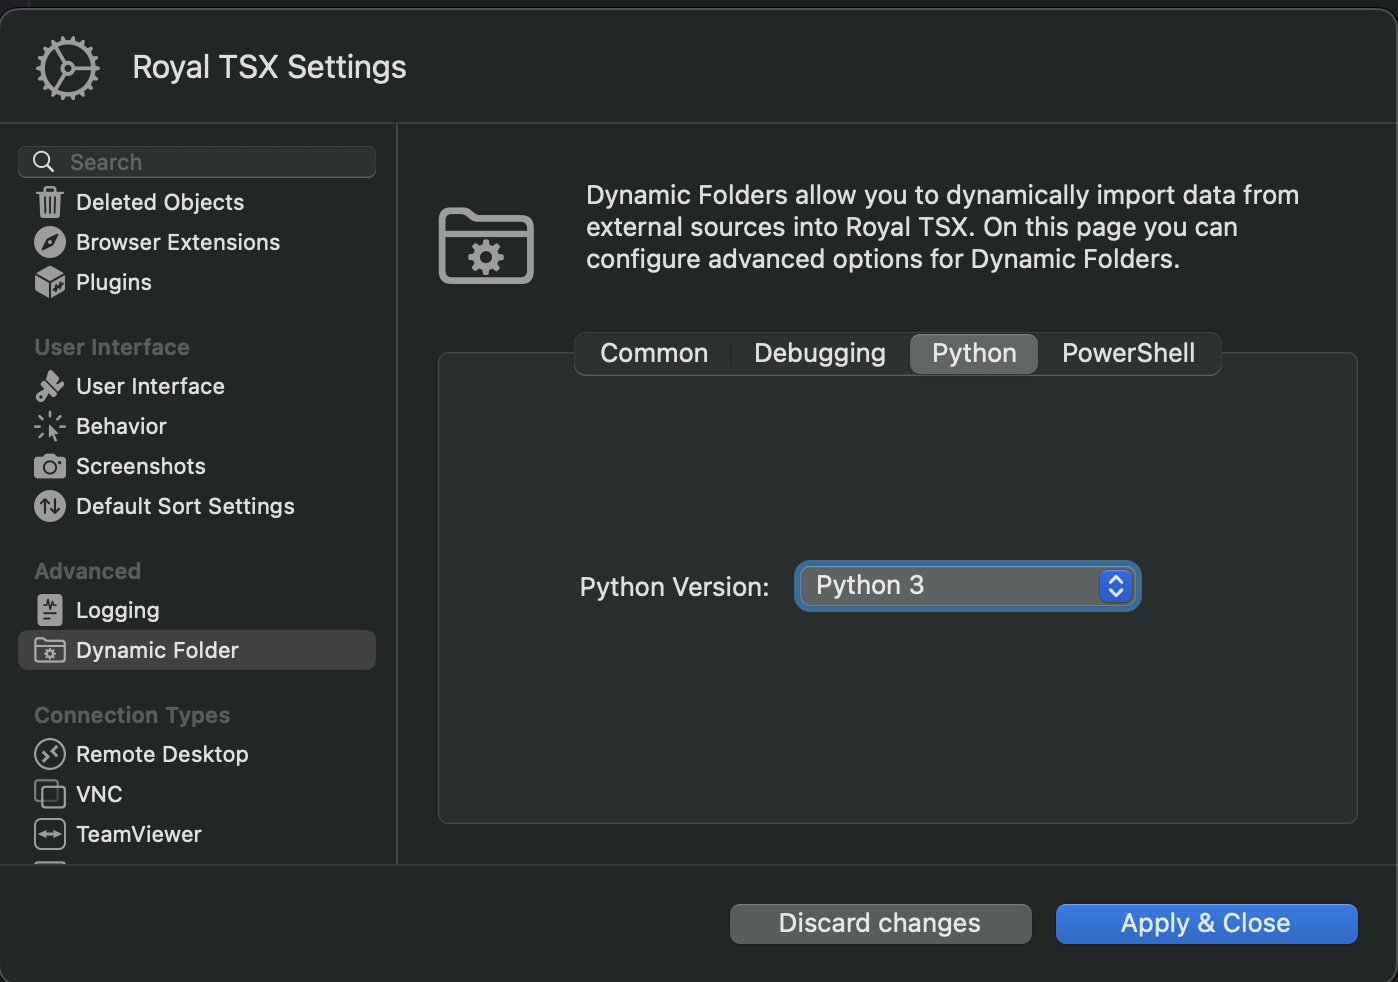Click the Default Sort Settings arrows icon

tap(50, 507)
